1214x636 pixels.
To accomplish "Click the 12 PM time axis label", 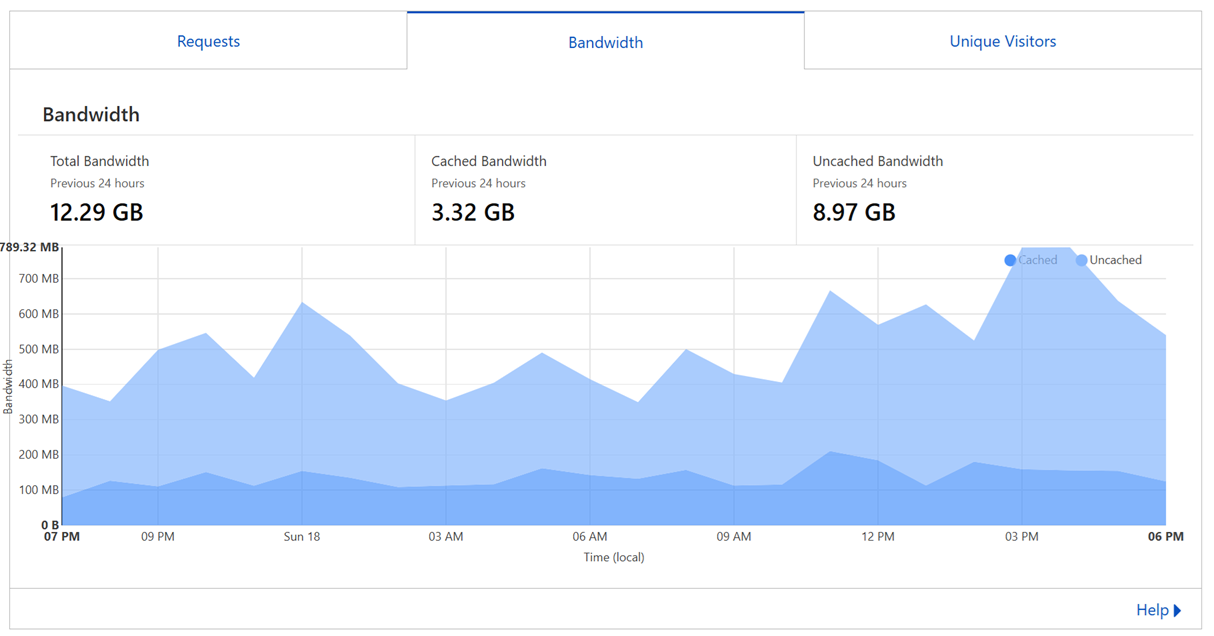I will 878,537.
